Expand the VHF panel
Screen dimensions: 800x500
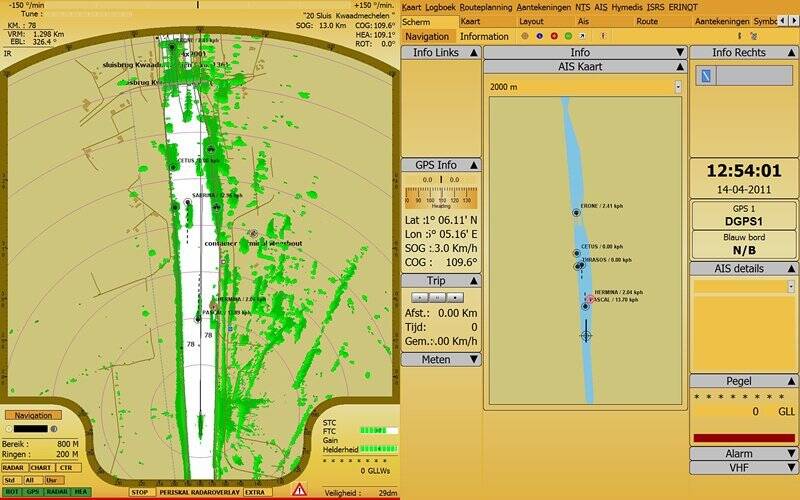(743, 467)
